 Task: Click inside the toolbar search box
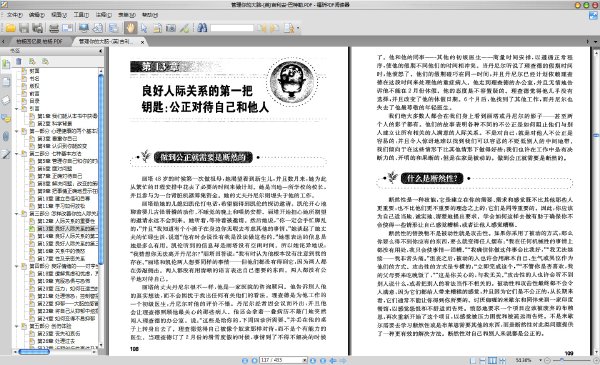(x=232, y=28)
